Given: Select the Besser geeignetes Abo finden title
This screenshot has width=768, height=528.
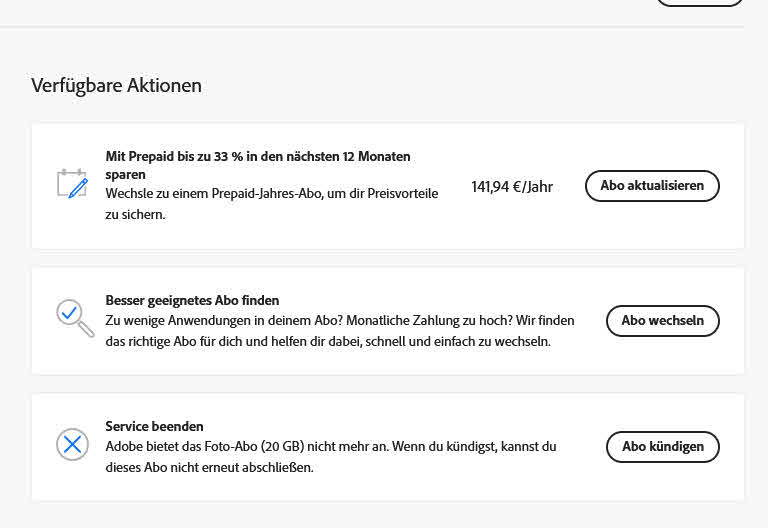Looking at the screenshot, I should (x=192, y=300).
